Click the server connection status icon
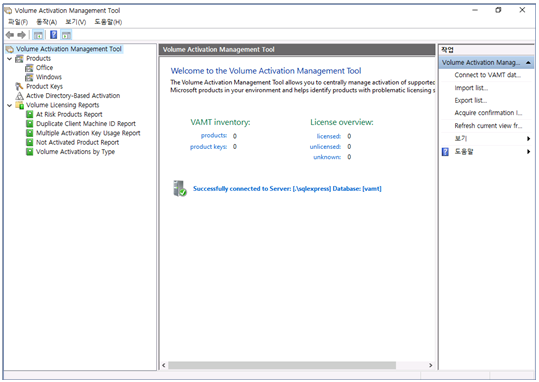 pos(179,188)
